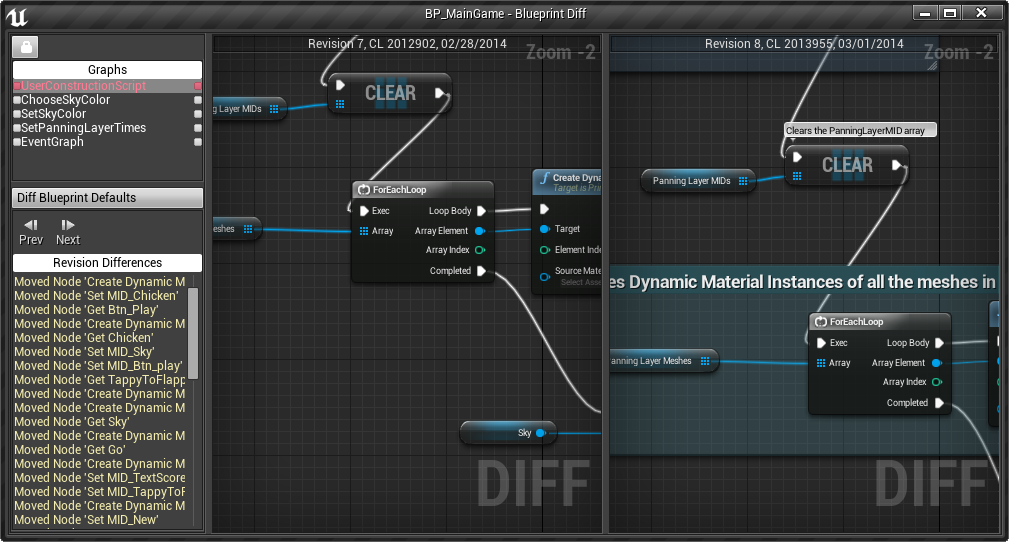The width and height of the screenshot is (1009, 542).
Task: Select 'Moved Node Set MID_Chicken' difference
Action: [x=96, y=296]
